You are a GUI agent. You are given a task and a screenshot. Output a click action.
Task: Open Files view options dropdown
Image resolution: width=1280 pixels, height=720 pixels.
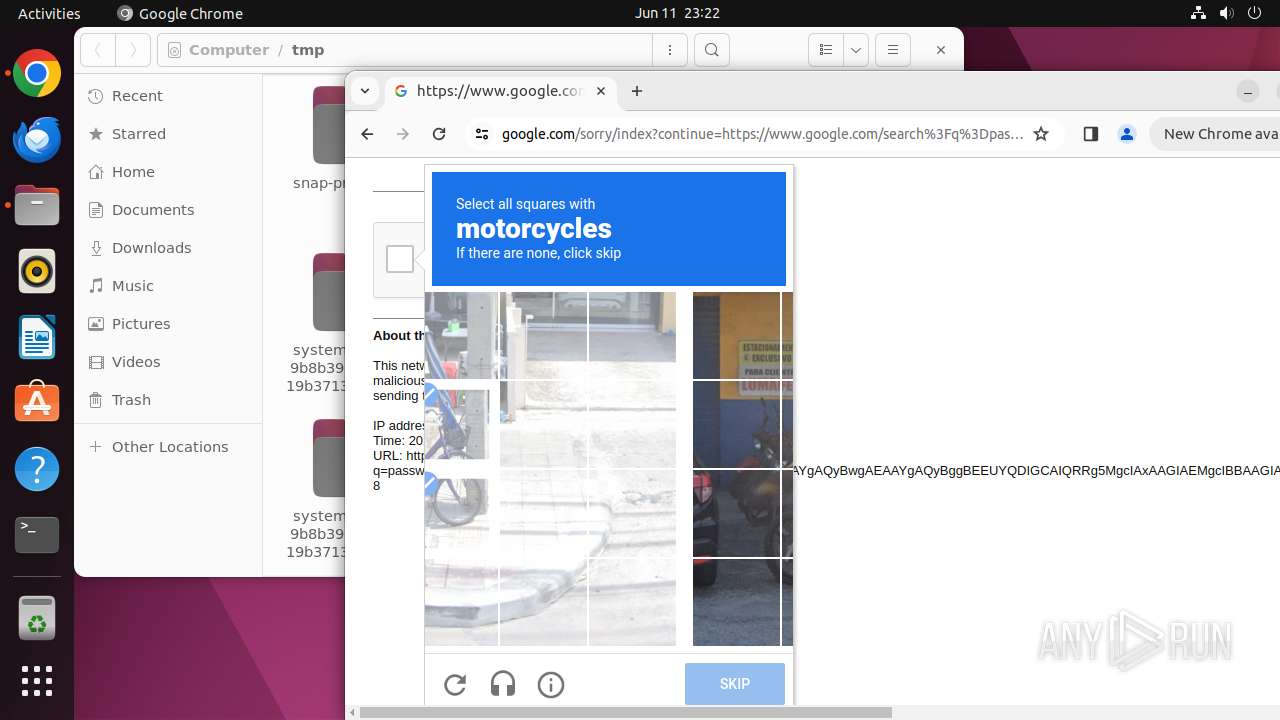(856, 50)
